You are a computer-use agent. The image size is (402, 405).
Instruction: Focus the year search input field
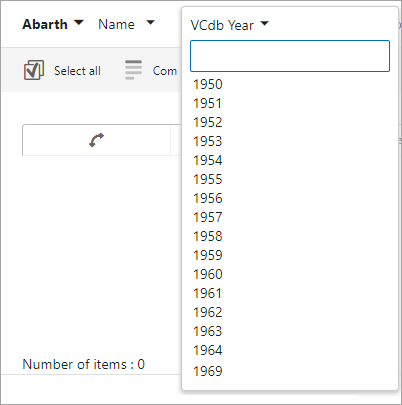point(290,56)
